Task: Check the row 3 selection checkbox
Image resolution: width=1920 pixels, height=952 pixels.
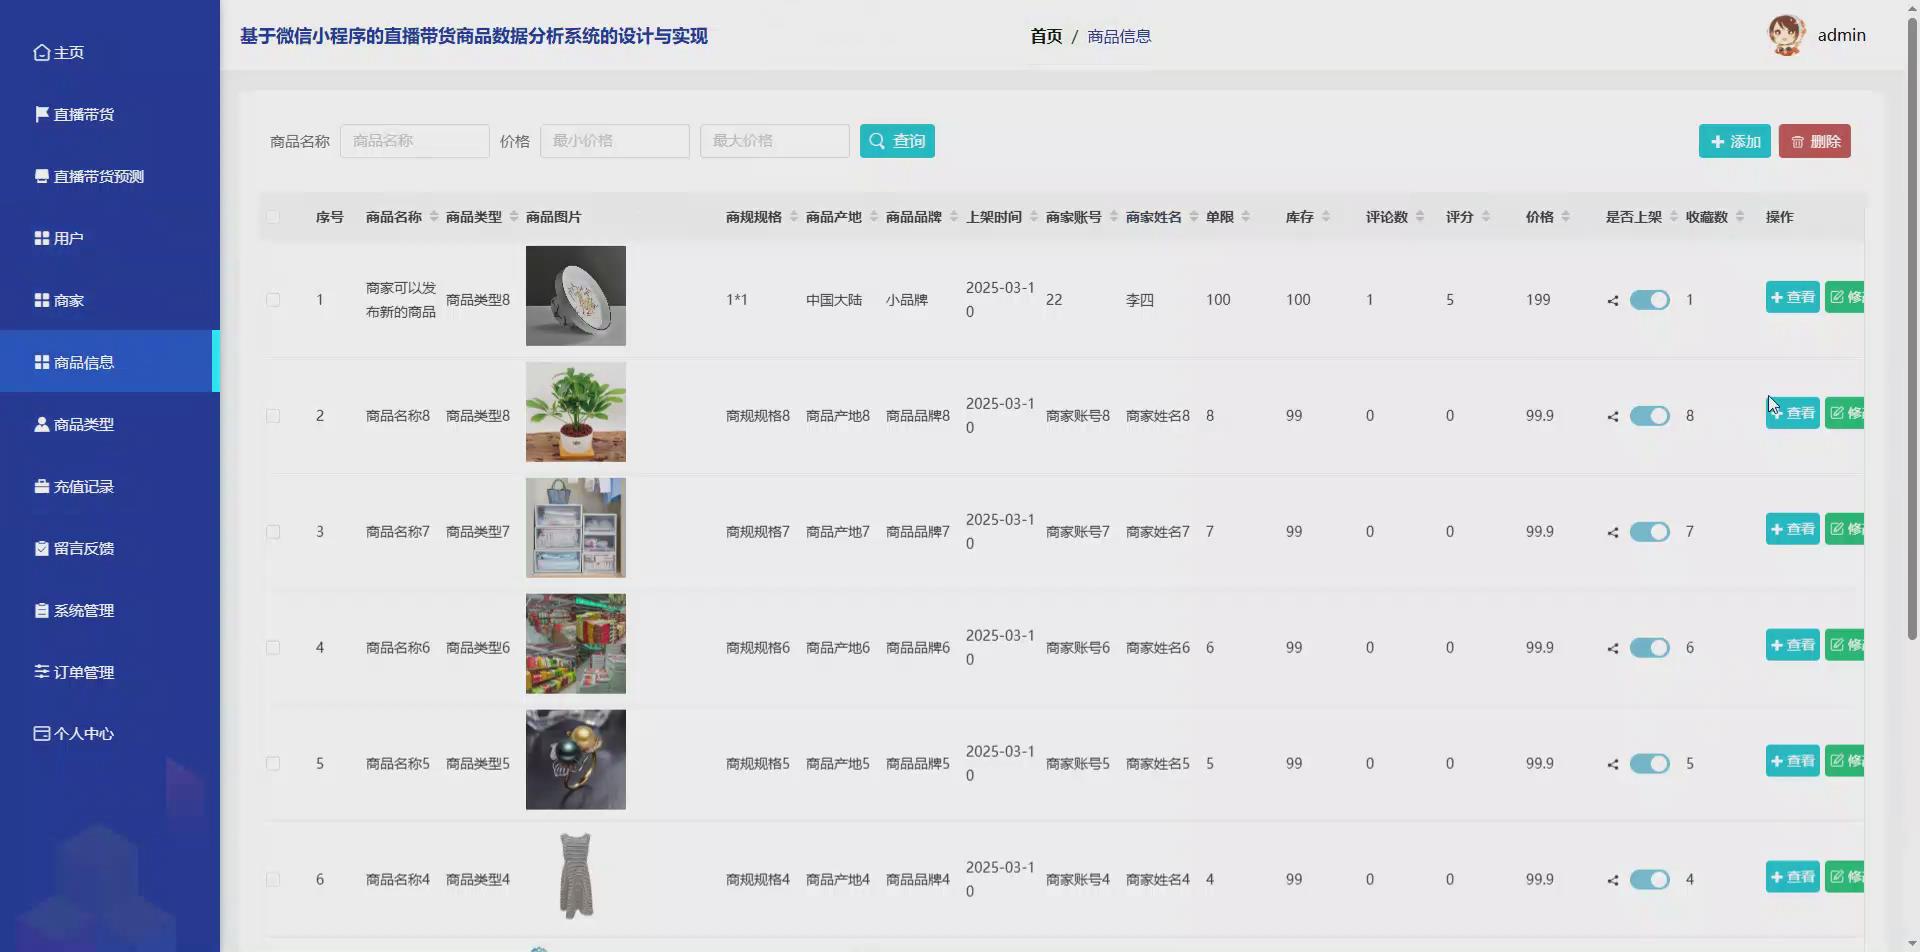Action: pyautogui.click(x=273, y=531)
